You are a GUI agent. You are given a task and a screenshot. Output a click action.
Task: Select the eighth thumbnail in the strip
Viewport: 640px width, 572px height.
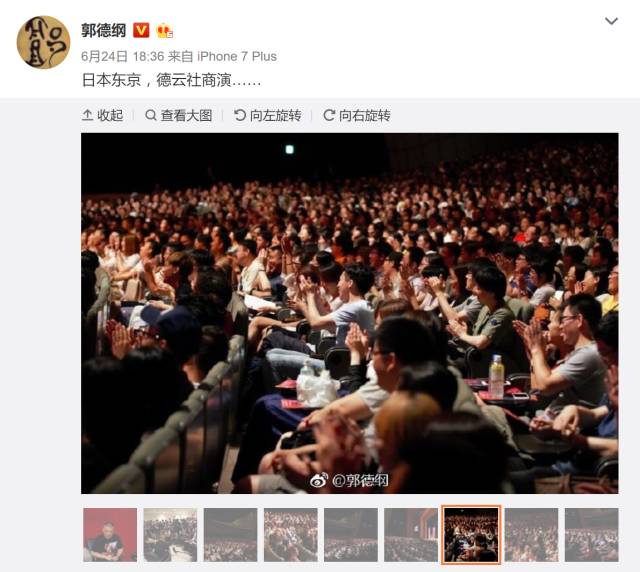coord(531,535)
